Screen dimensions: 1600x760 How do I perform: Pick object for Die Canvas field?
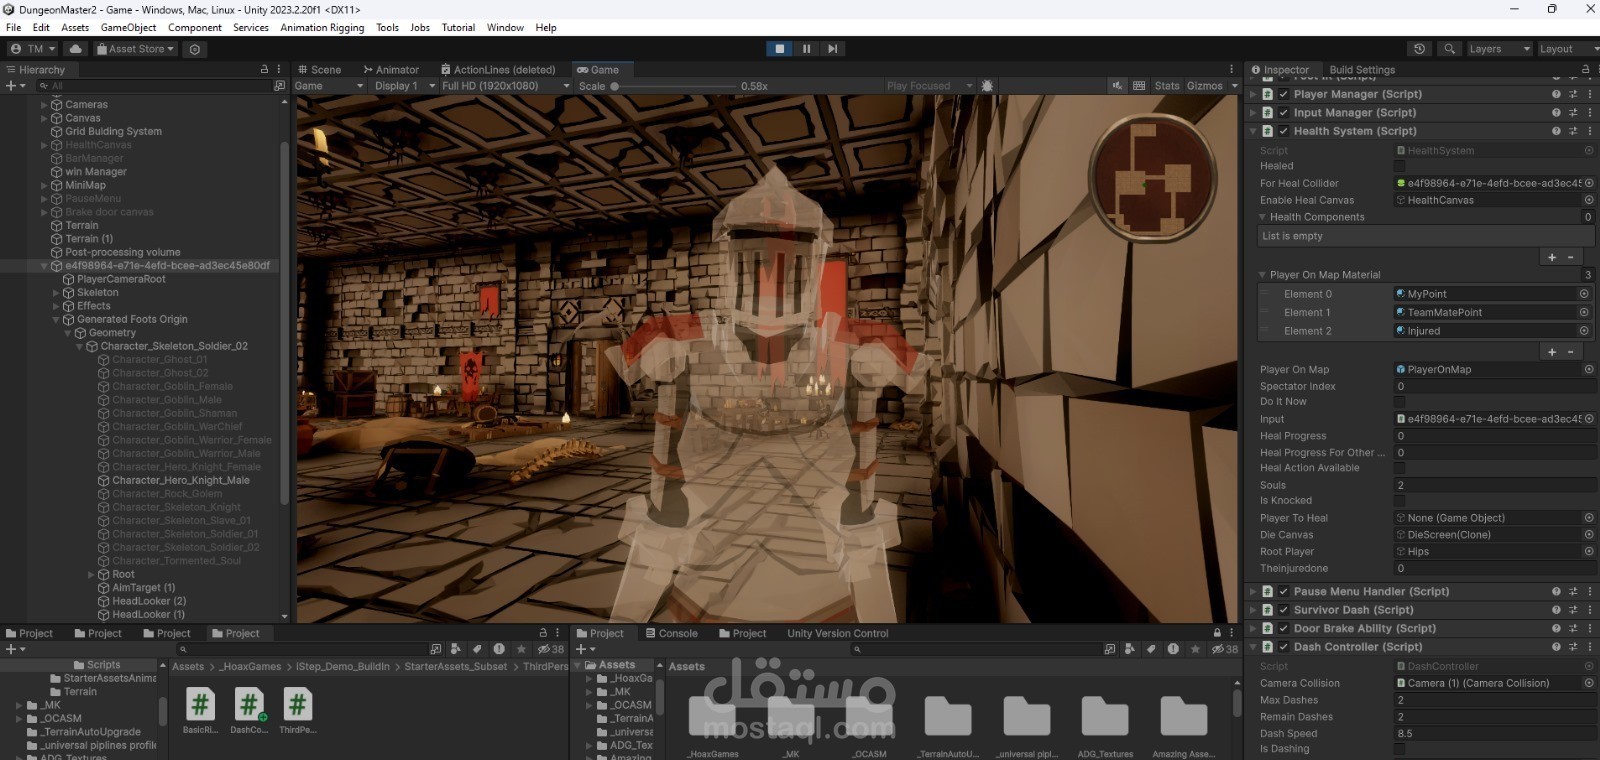point(1589,535)
